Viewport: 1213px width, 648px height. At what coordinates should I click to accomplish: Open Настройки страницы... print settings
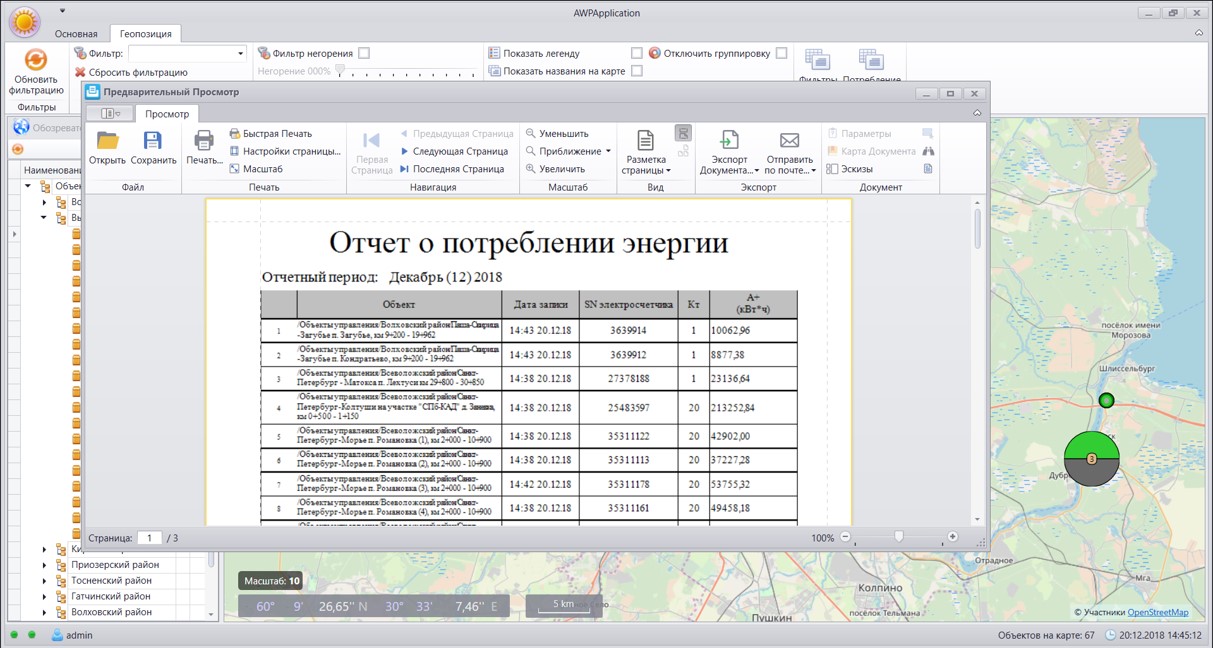point(285,151)
